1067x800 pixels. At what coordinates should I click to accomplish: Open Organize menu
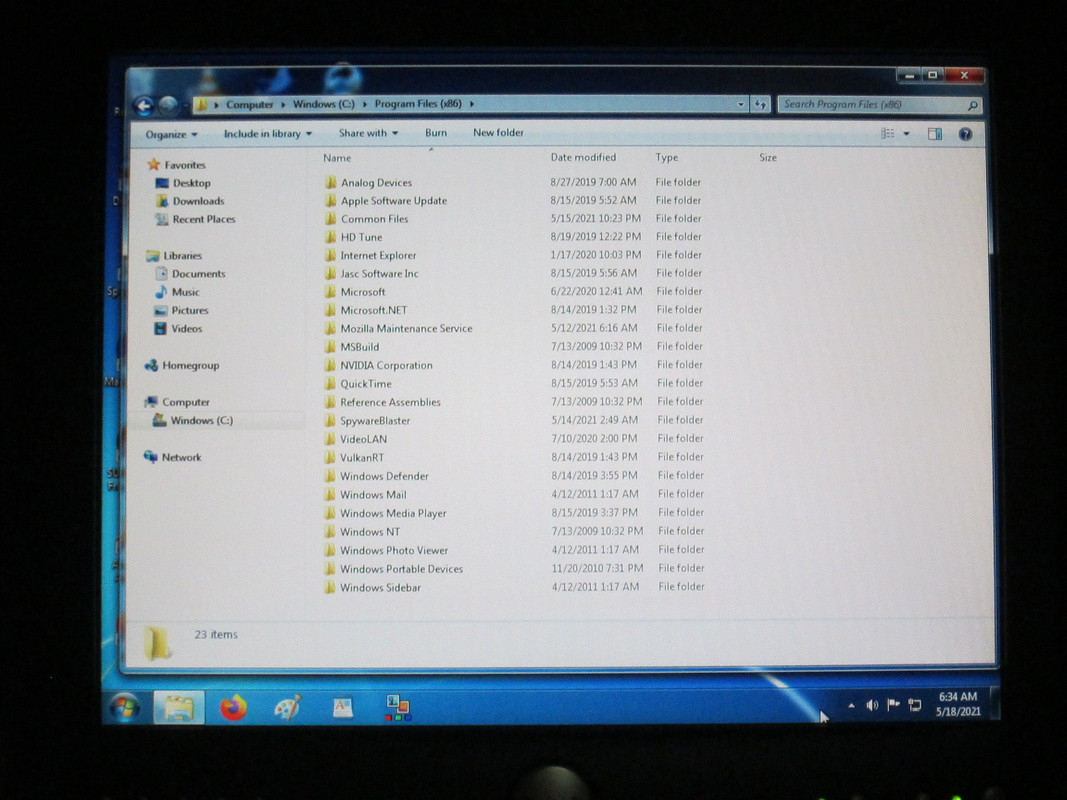coord(171,135)
